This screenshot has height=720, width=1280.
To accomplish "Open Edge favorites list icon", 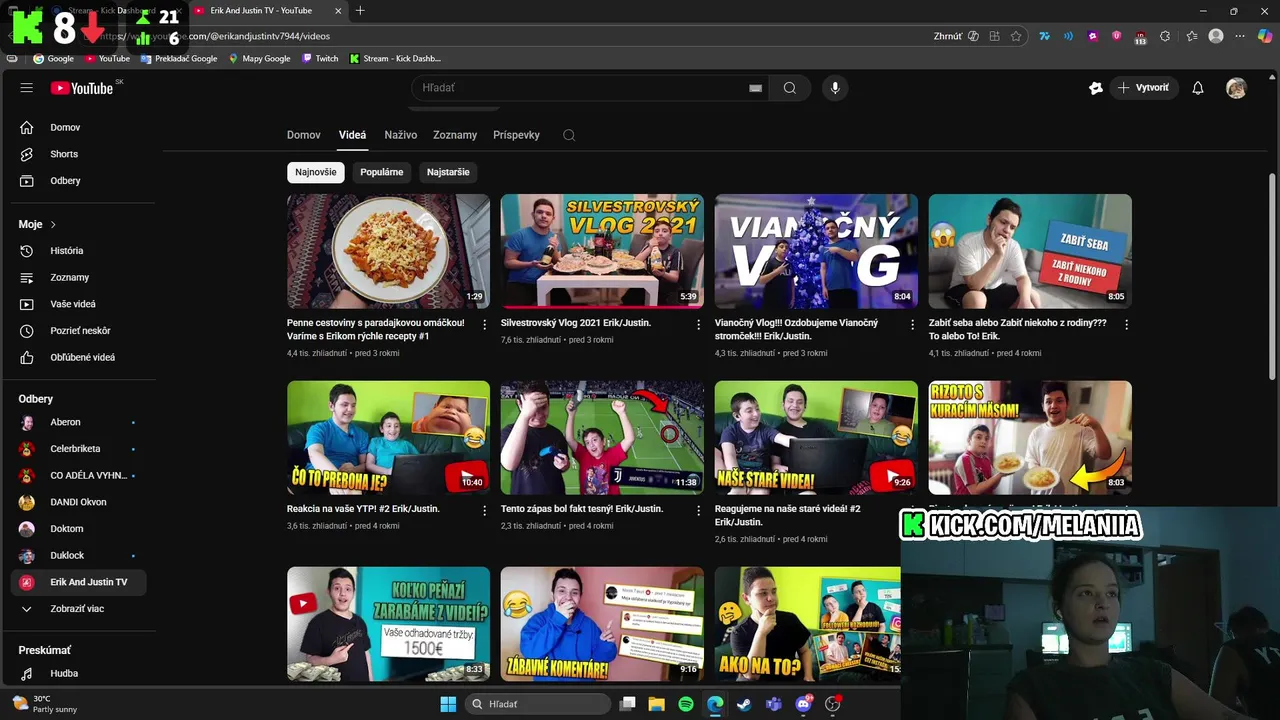I will [1191, 36].
